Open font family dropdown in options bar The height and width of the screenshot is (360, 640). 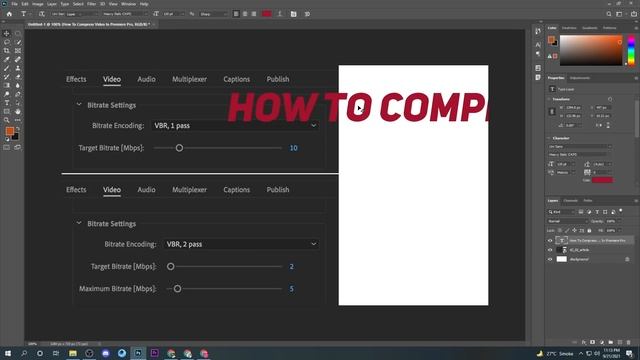pyautogui.click(x=75, y=14)
